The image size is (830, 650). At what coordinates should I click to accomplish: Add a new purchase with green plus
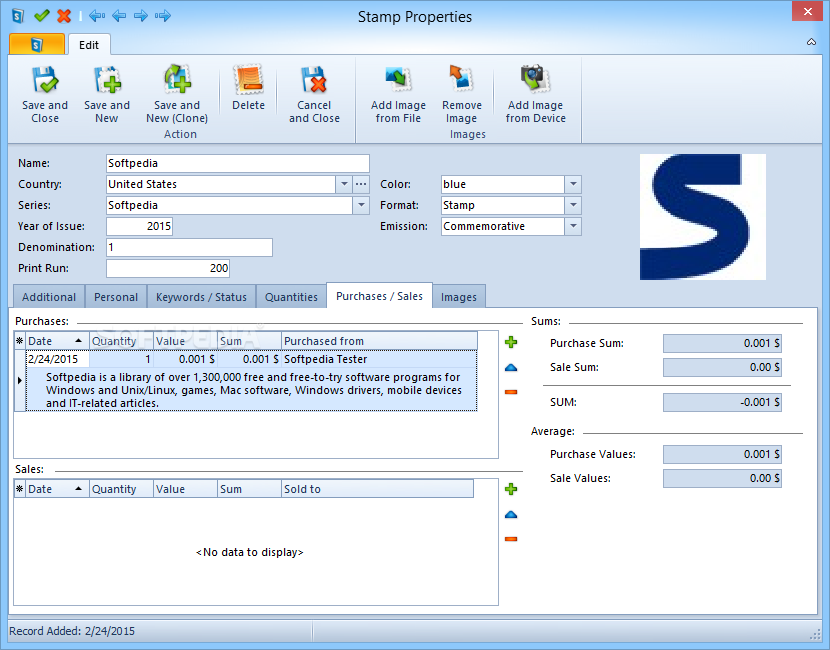click(511, 342)
